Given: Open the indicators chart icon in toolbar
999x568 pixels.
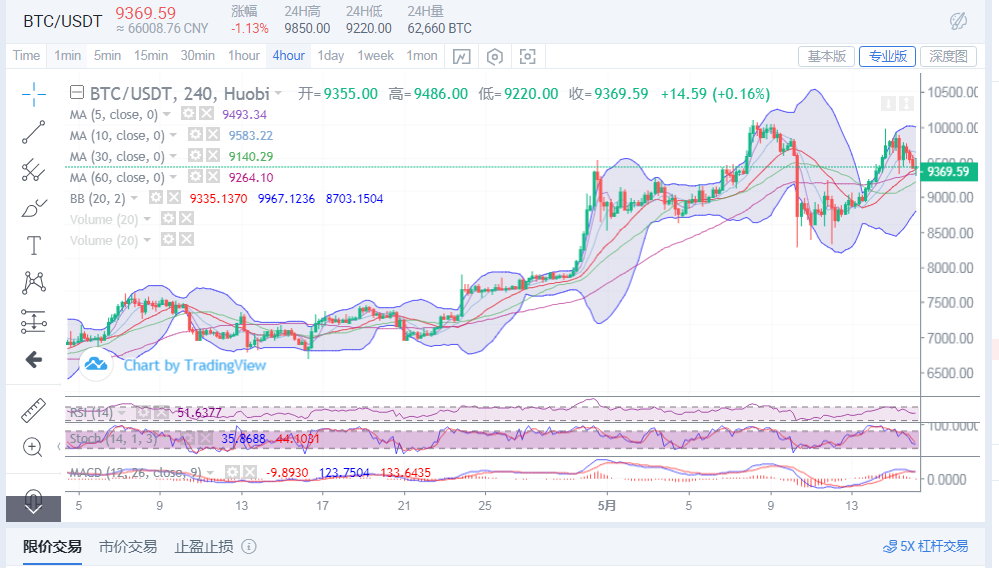Looking at the screenshot, I should [460, 56].
